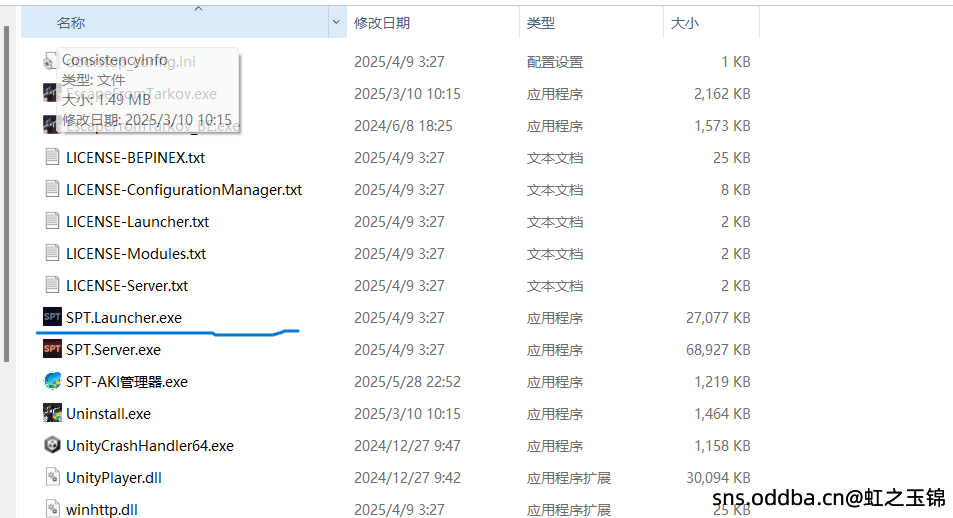Open the 名称 column filter dropdown arrow
Screen dimensions: 953x518
pyautogui.click(x=336, y=22)
